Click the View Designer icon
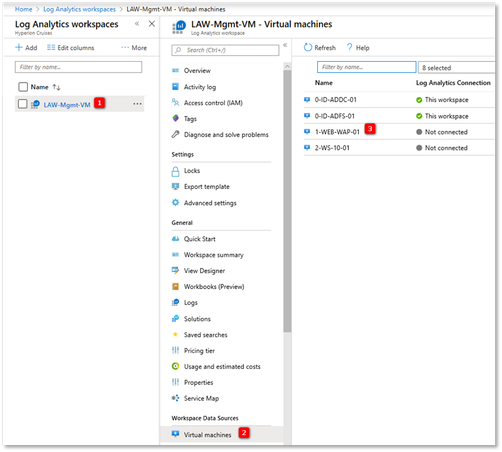The width and height of the screenshot is (502, 452). 175,270
